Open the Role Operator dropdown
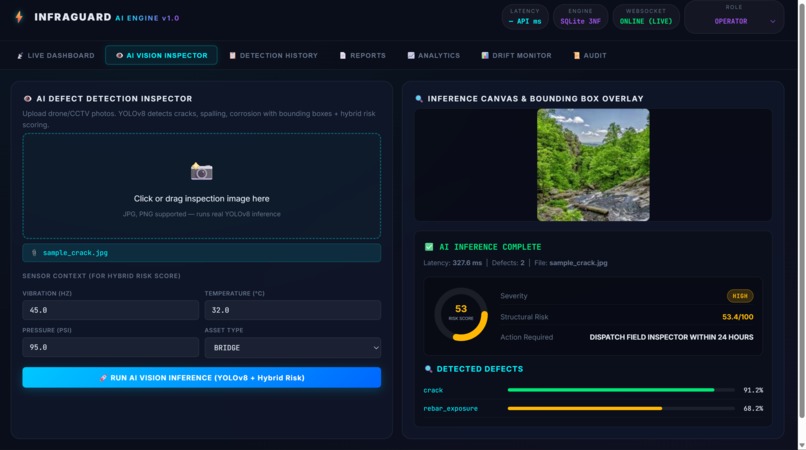This screenshot has width=806, height=450. tap(734, 17)
